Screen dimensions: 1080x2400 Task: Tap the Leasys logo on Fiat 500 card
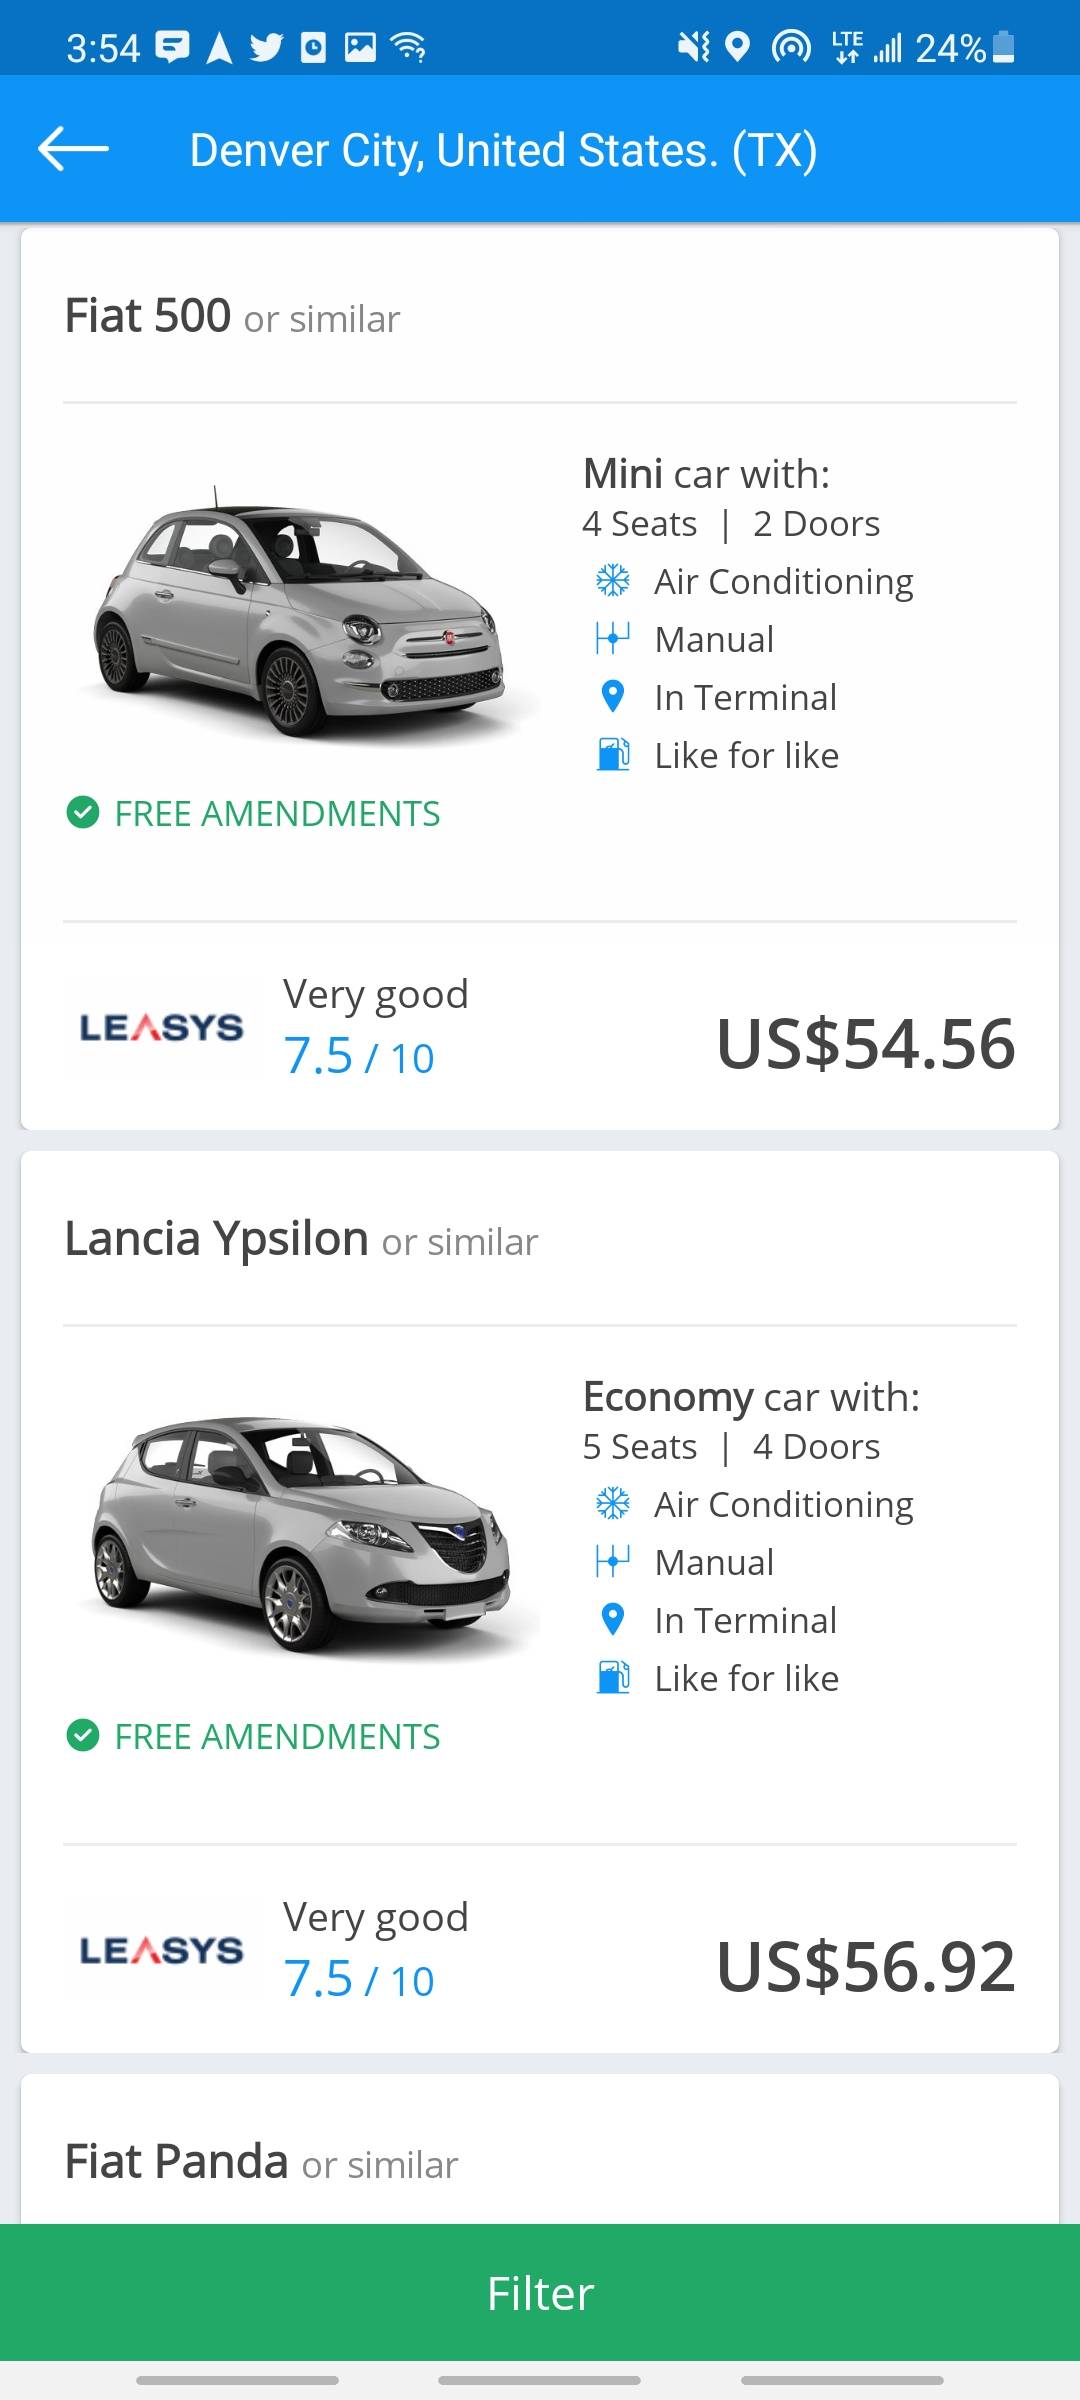[x=161, y=1027]
